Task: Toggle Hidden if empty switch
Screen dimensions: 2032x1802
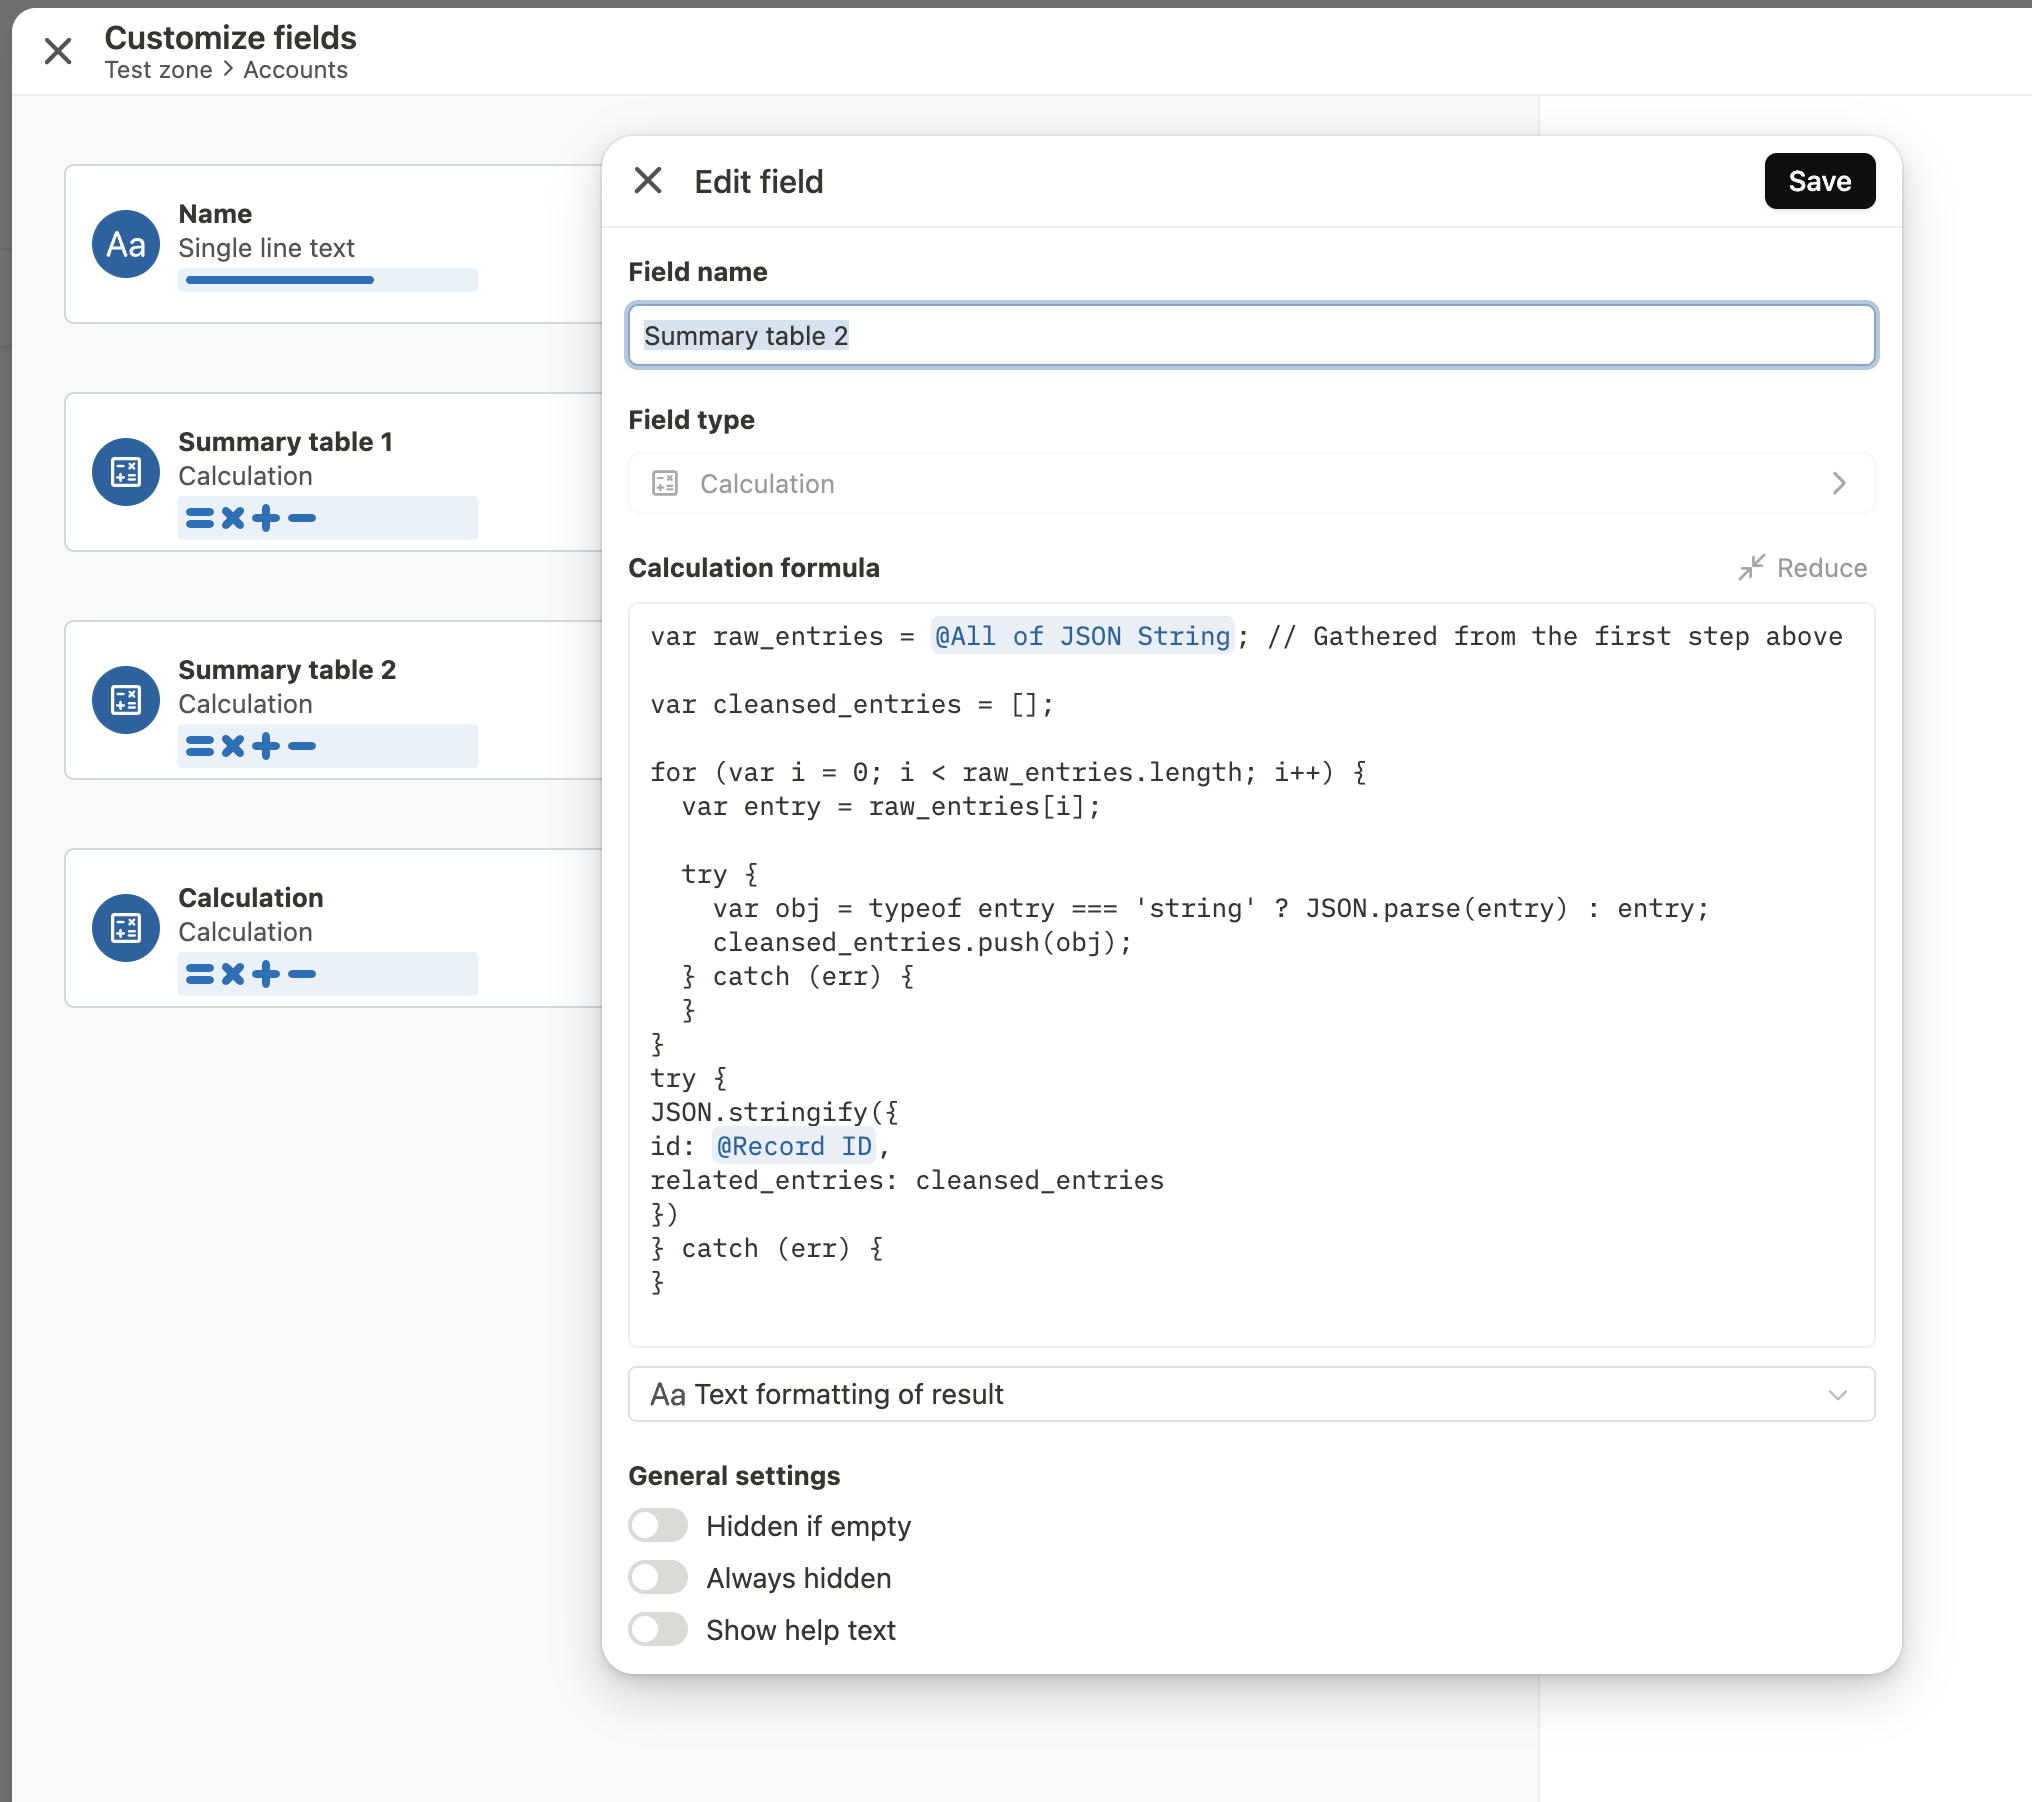Action: 658,1526
